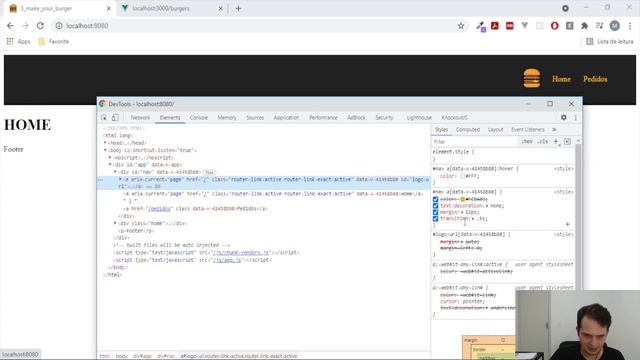Click the browser forward arrow
The width and height of the screenshot is (640, 360).
pyautogui.click(x=25, y=26)
